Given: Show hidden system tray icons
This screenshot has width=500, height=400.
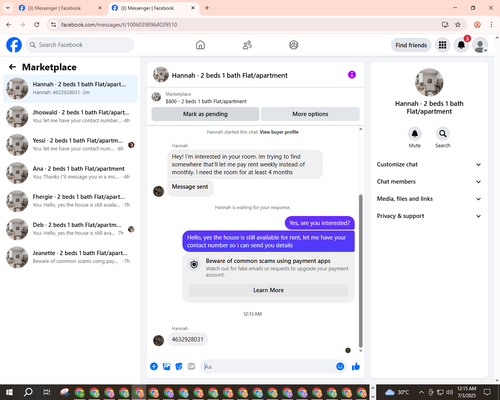Looking at the screenshot, I should (x=421, y=392).
